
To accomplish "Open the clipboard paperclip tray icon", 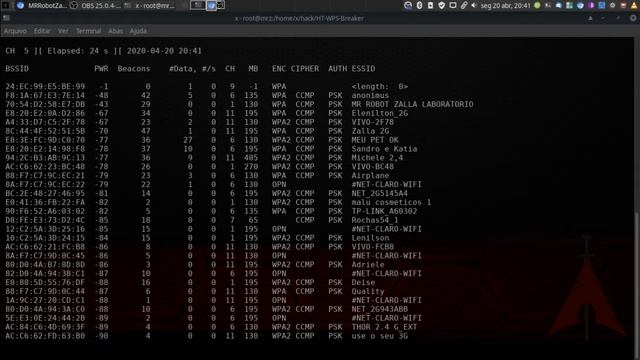I will click(464, 5).
